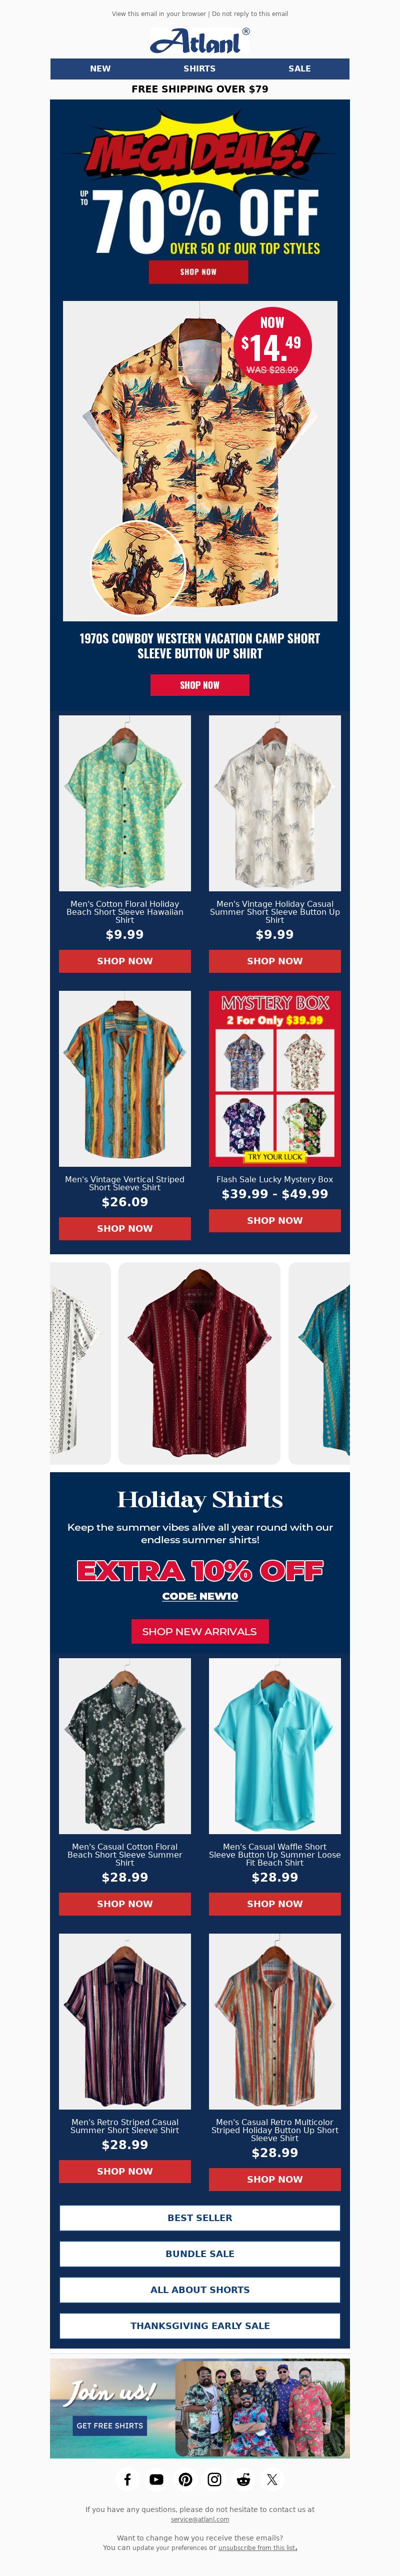Viewport: 400px width, 2576px height.
Task: Click SHOP NOW under 70% OFF banner
Action: click(x=198, y=272)
